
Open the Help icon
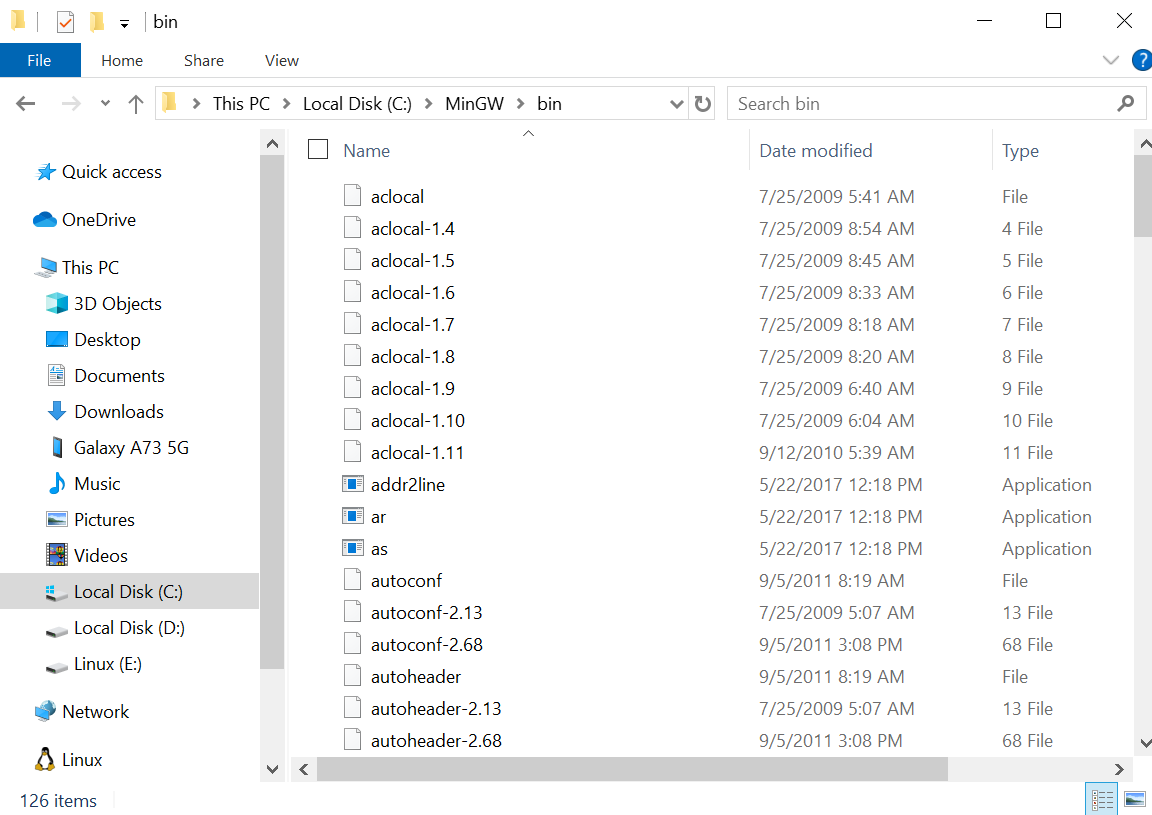tap(1142, 60)
